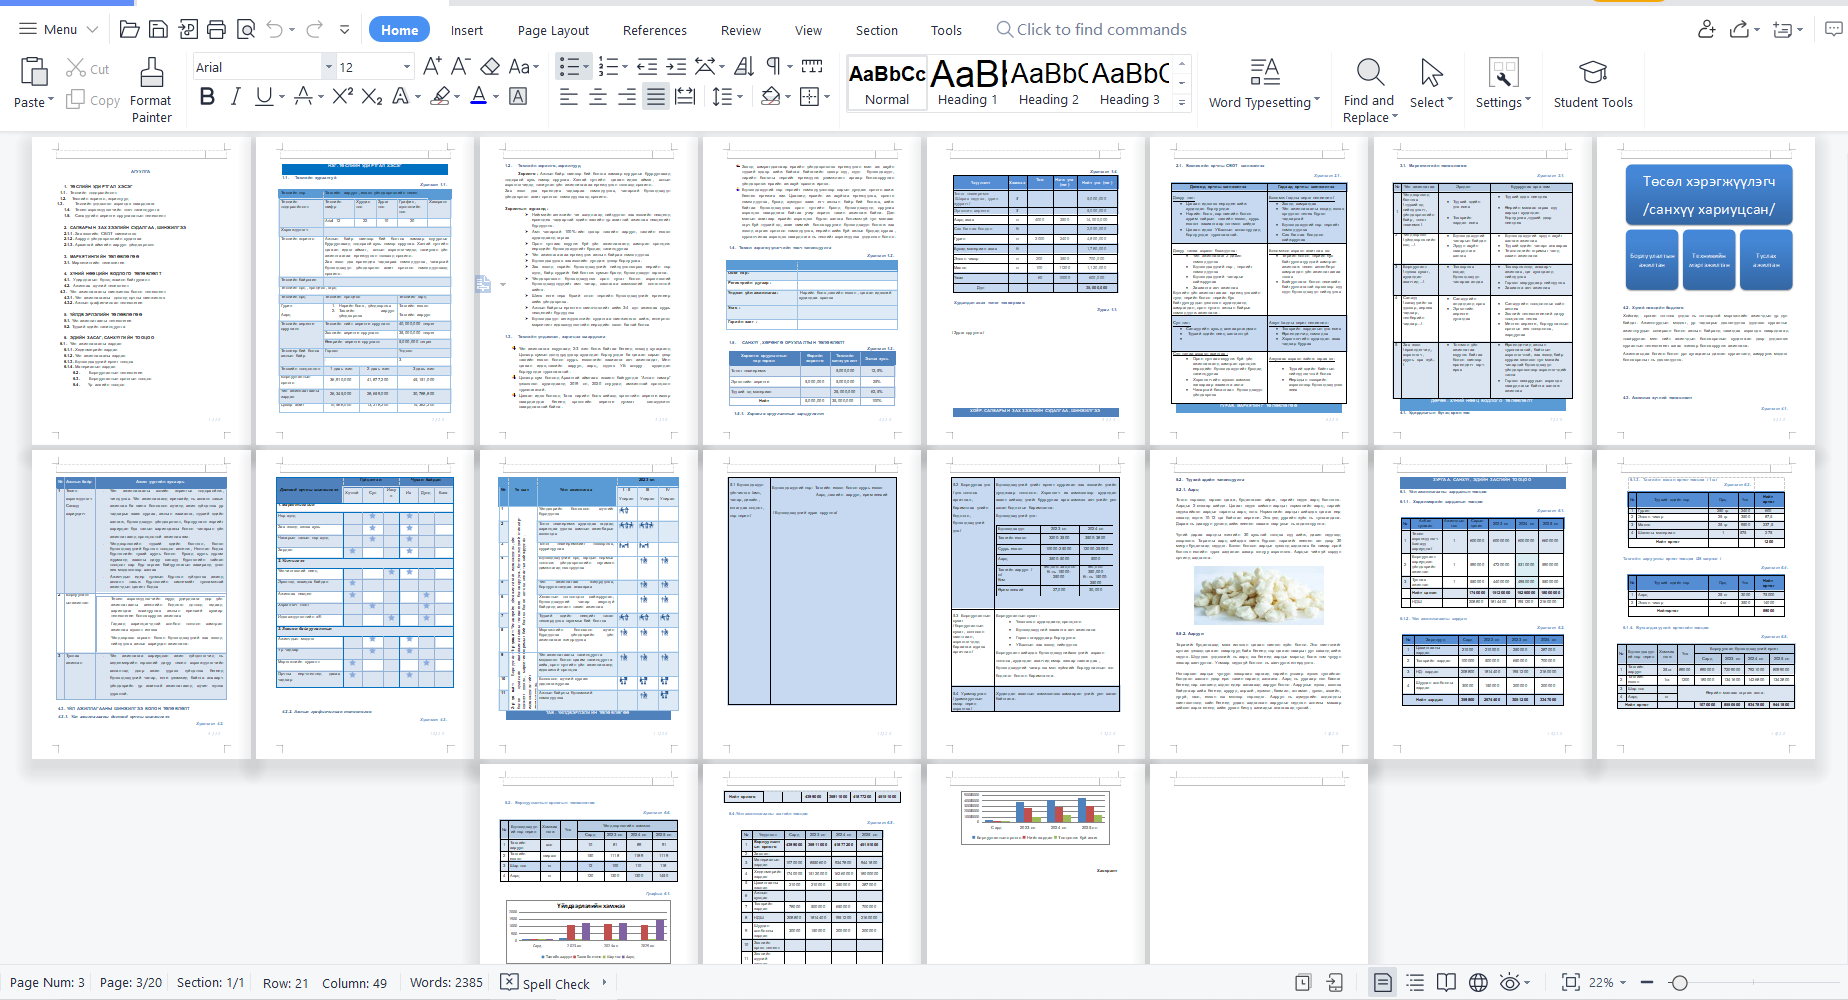Expand the styles gallery more arrow
This screenshot has height=1000, width=1848.
1182,101
